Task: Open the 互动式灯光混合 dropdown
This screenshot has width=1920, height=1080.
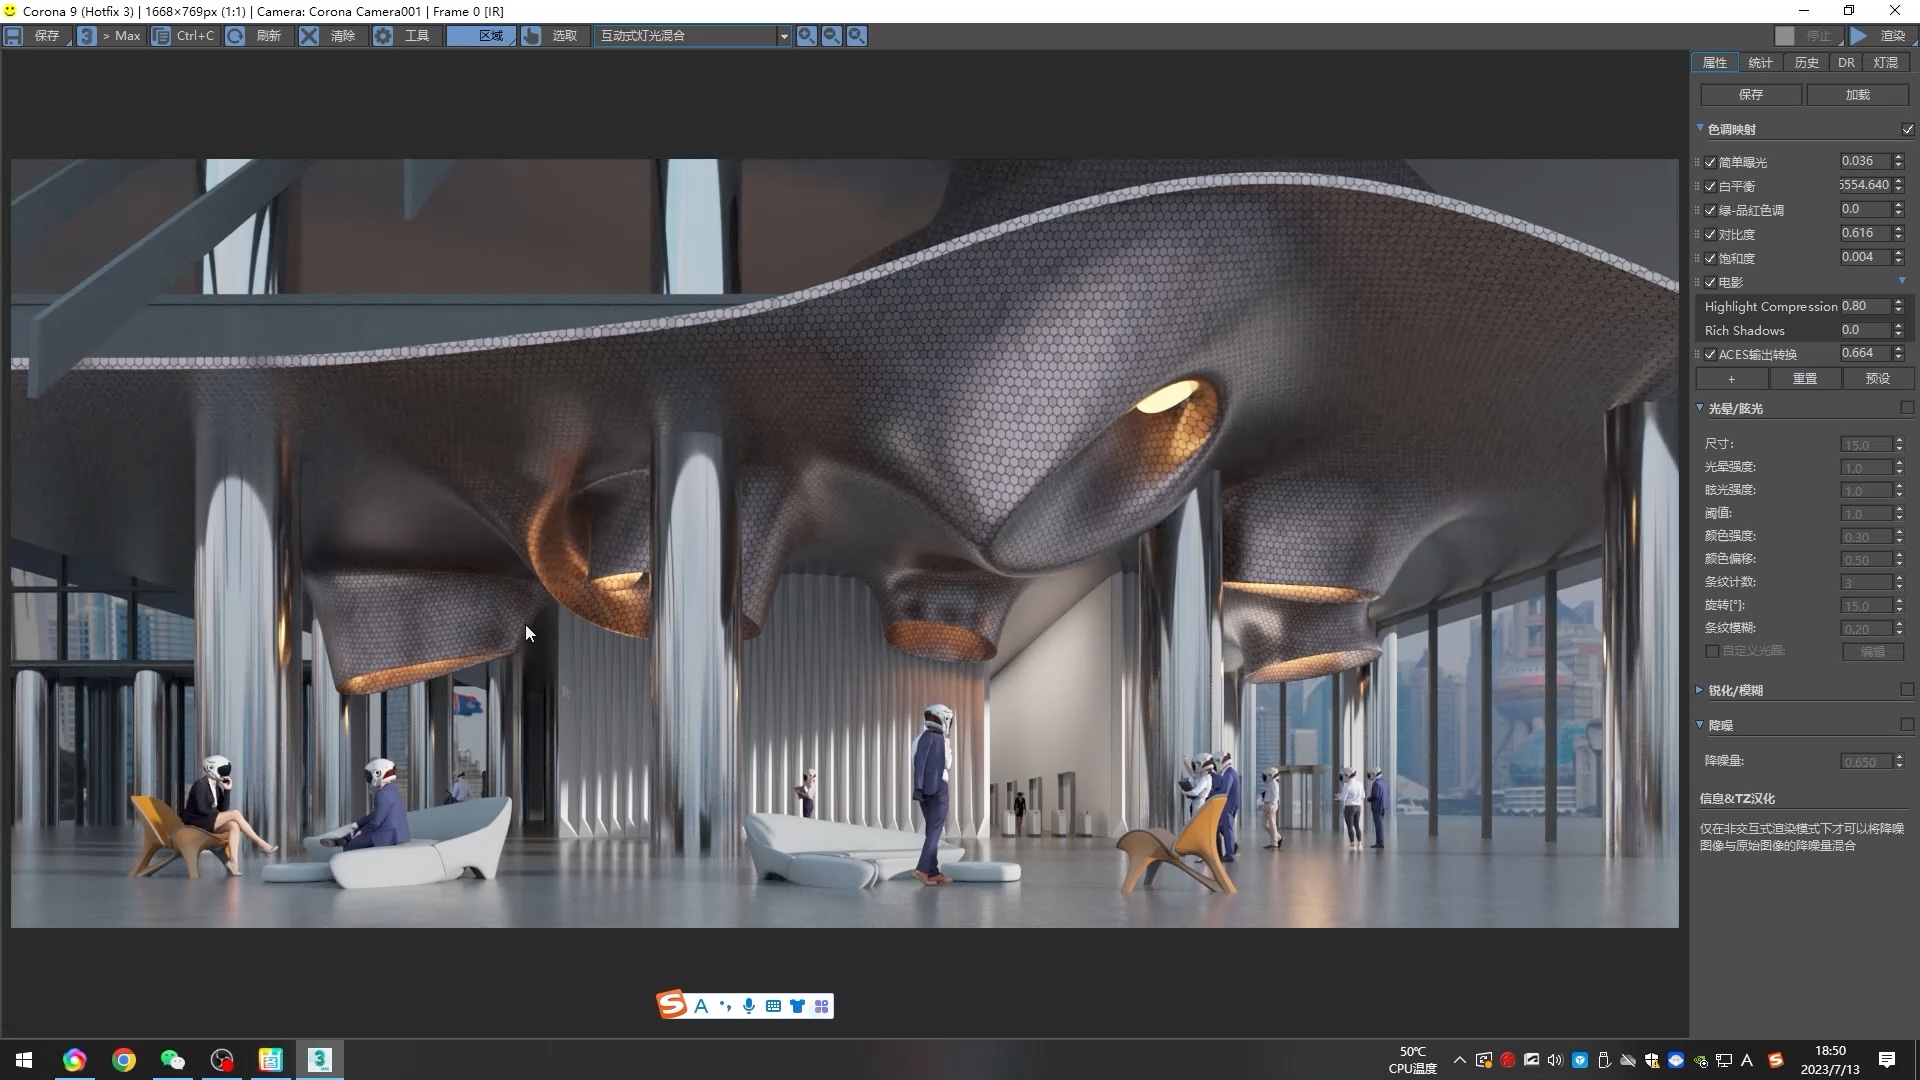Action: coord(783,34)
